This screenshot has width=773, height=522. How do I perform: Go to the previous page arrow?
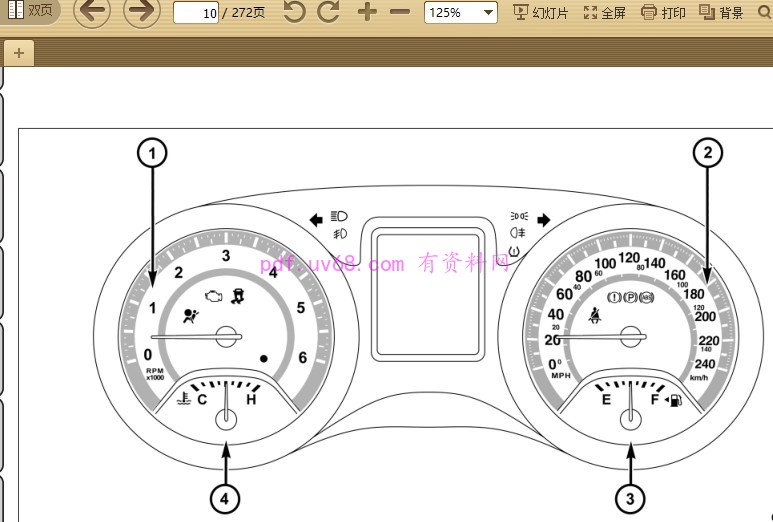(x=92, y=12)
